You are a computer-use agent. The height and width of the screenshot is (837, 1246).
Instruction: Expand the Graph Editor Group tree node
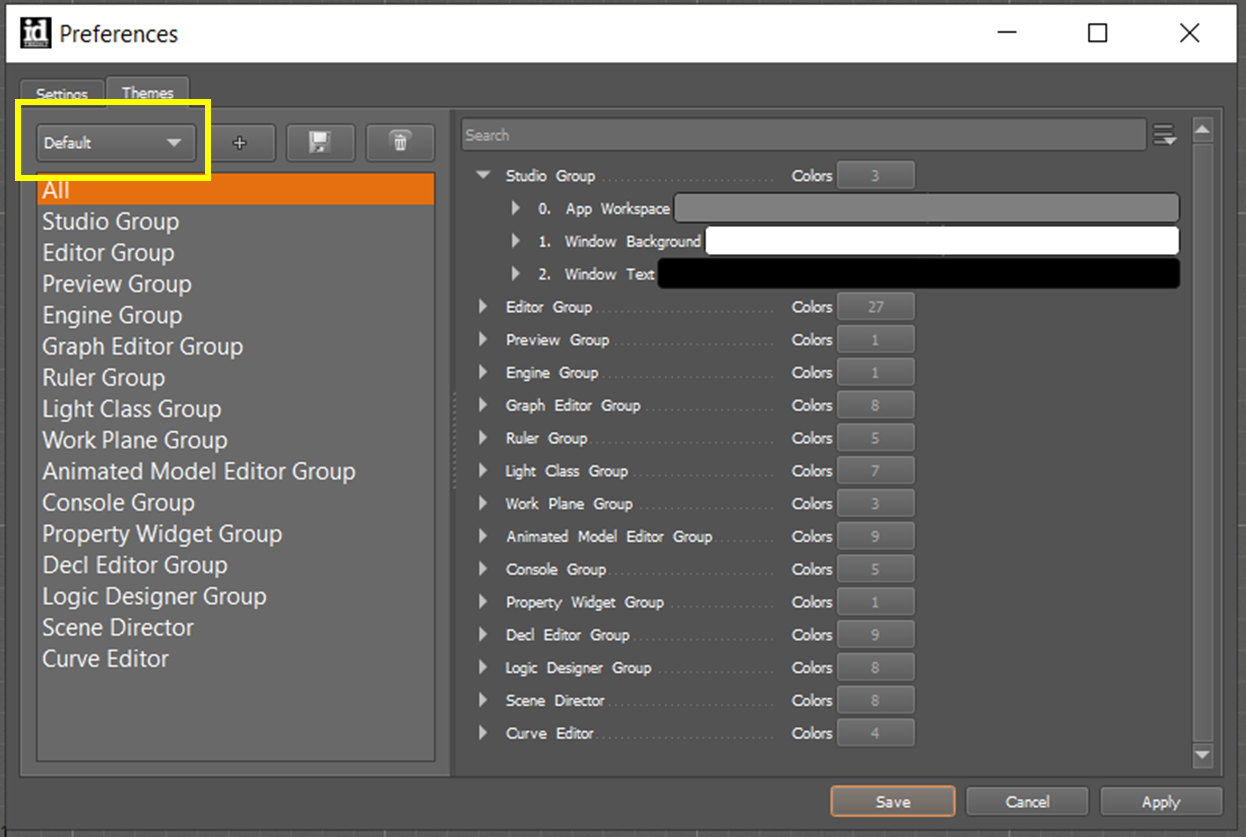[x=483, y=405]
